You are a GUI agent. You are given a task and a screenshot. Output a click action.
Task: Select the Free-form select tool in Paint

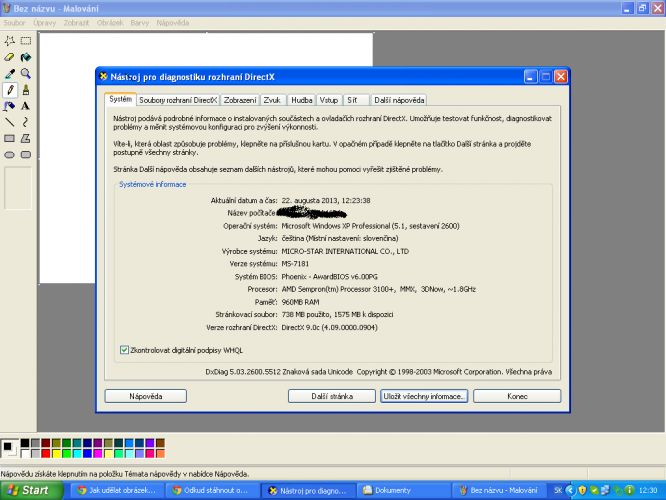click(9, 41)
